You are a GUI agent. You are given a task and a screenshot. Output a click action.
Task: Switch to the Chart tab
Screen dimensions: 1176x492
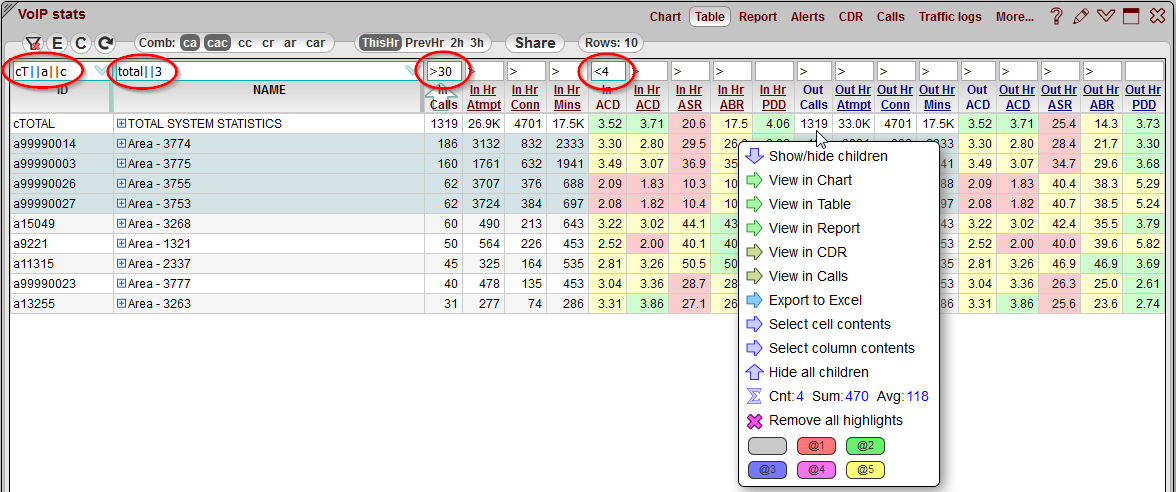(665, 16)
